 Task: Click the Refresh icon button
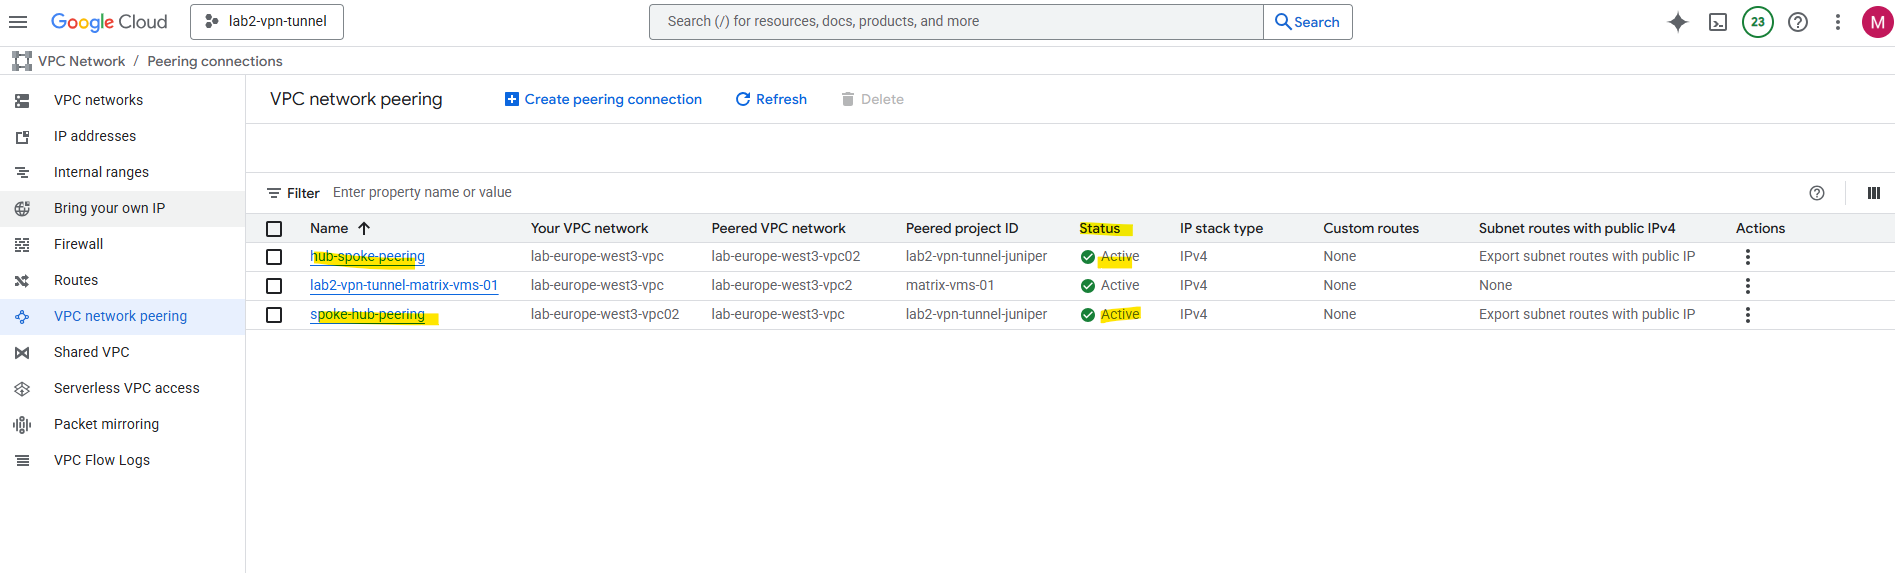(x=771, y=99)
